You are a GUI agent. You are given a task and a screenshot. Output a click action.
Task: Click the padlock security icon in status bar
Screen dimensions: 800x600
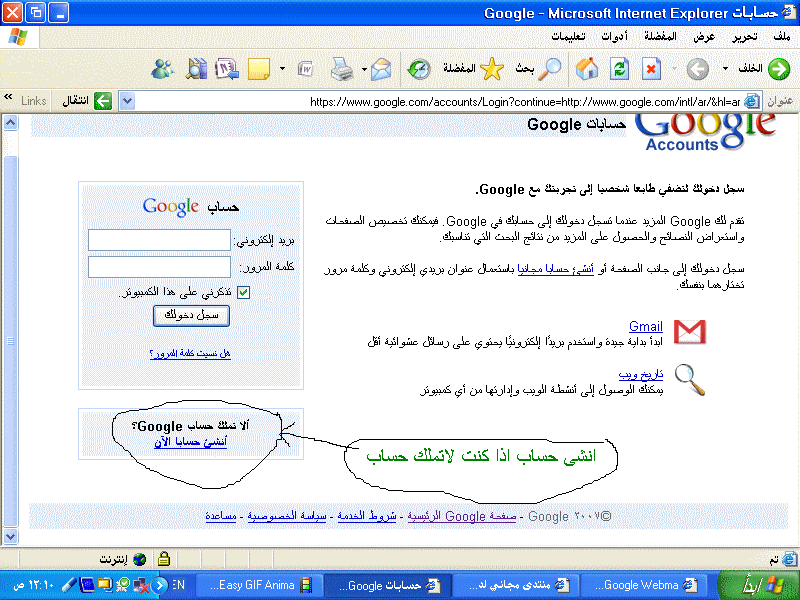coord(163,559)
